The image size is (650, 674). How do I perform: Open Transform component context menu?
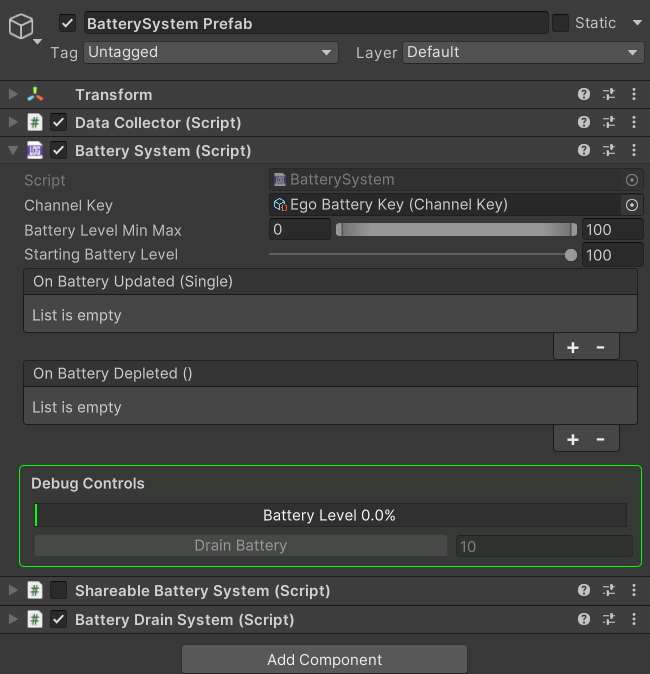coord(634,94)
